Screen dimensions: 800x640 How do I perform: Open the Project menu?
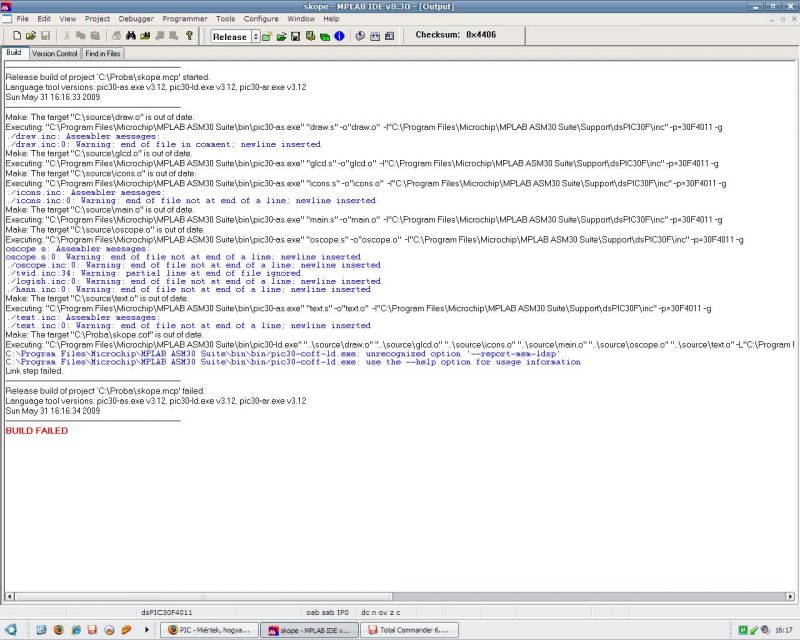pyautogui.click(x=97, y=19)
